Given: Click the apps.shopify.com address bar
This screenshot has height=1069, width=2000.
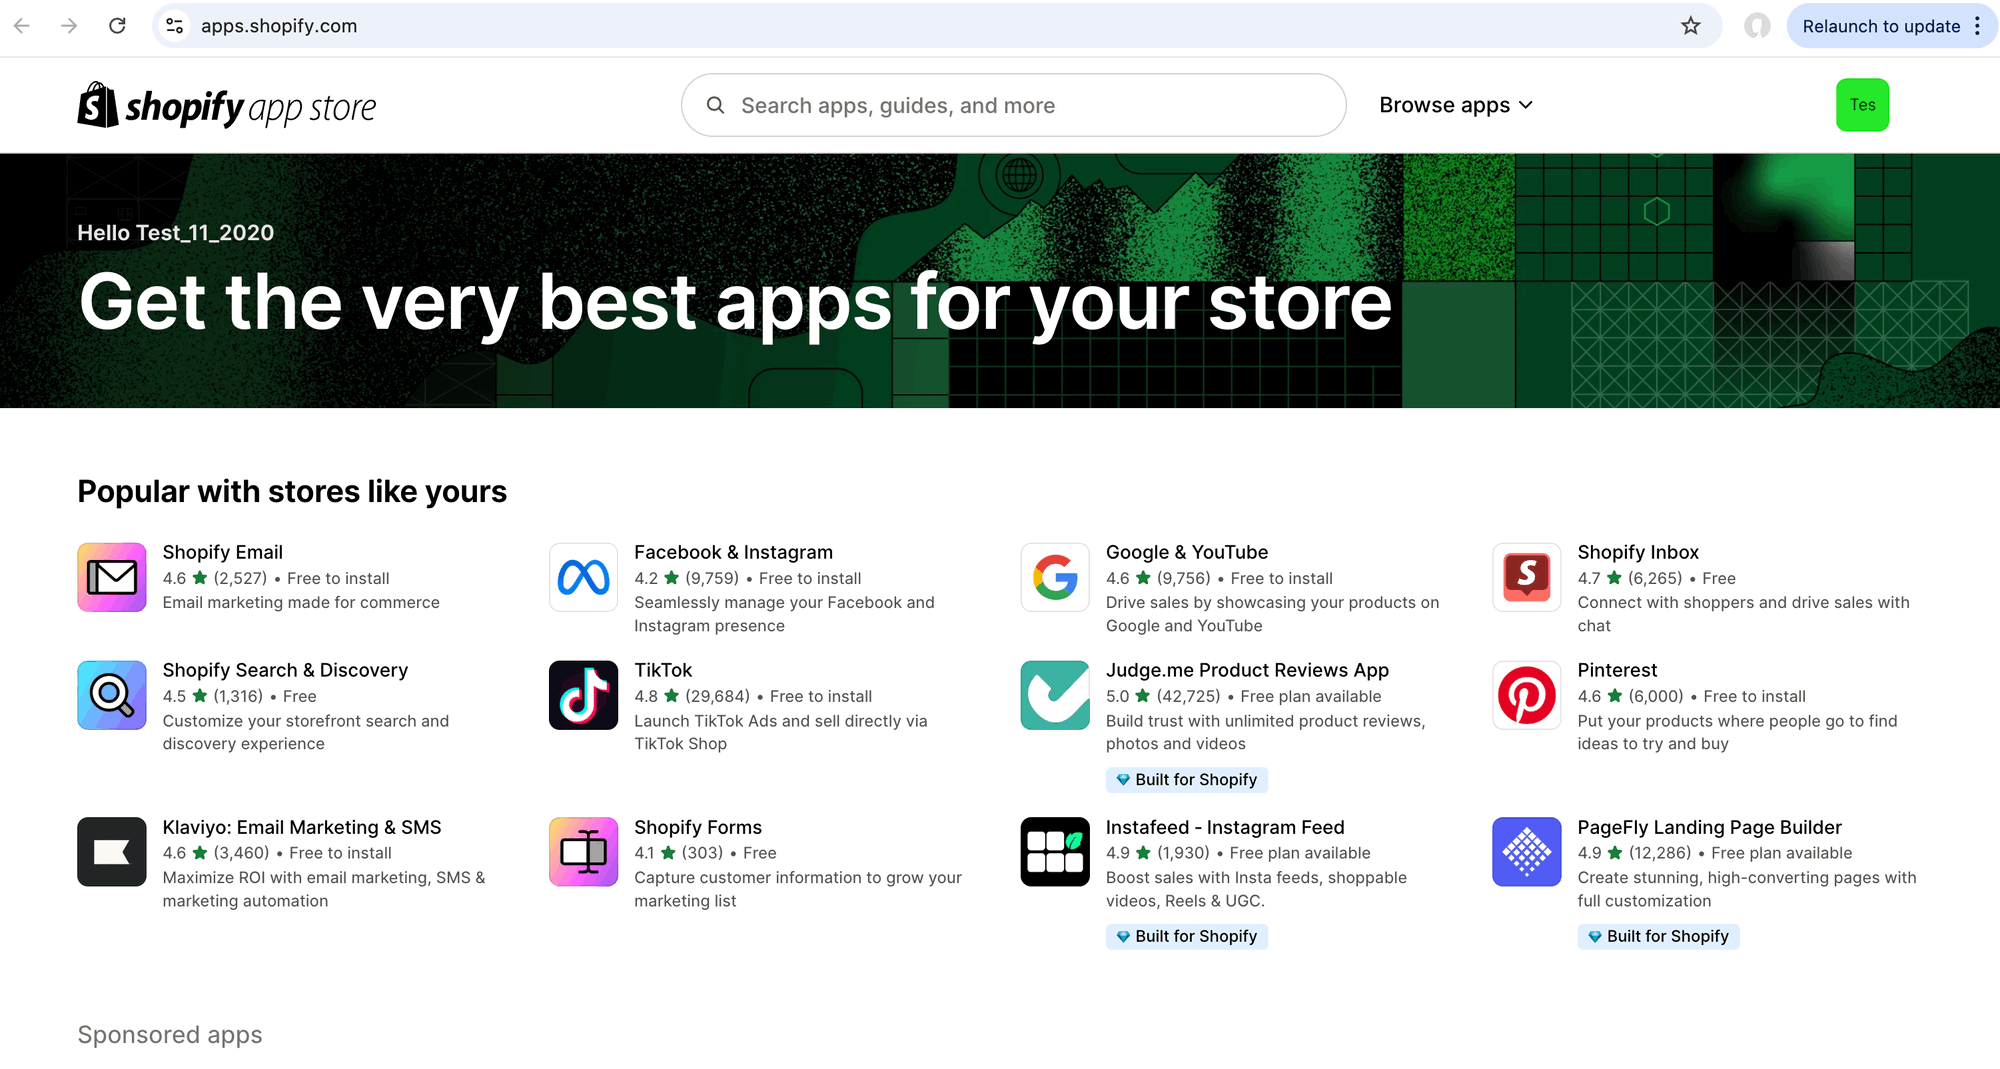Looking at the screenshot, I should point(936,26).
